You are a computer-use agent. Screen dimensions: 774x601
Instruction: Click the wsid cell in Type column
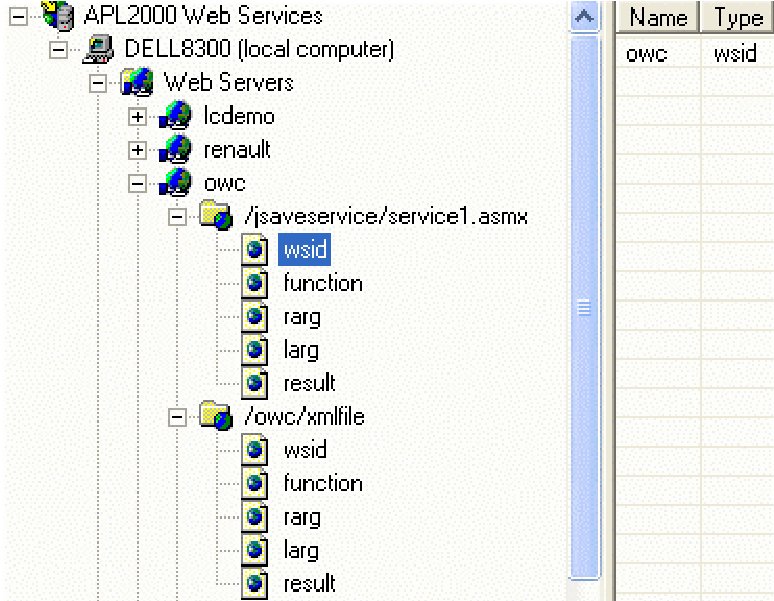737,52
